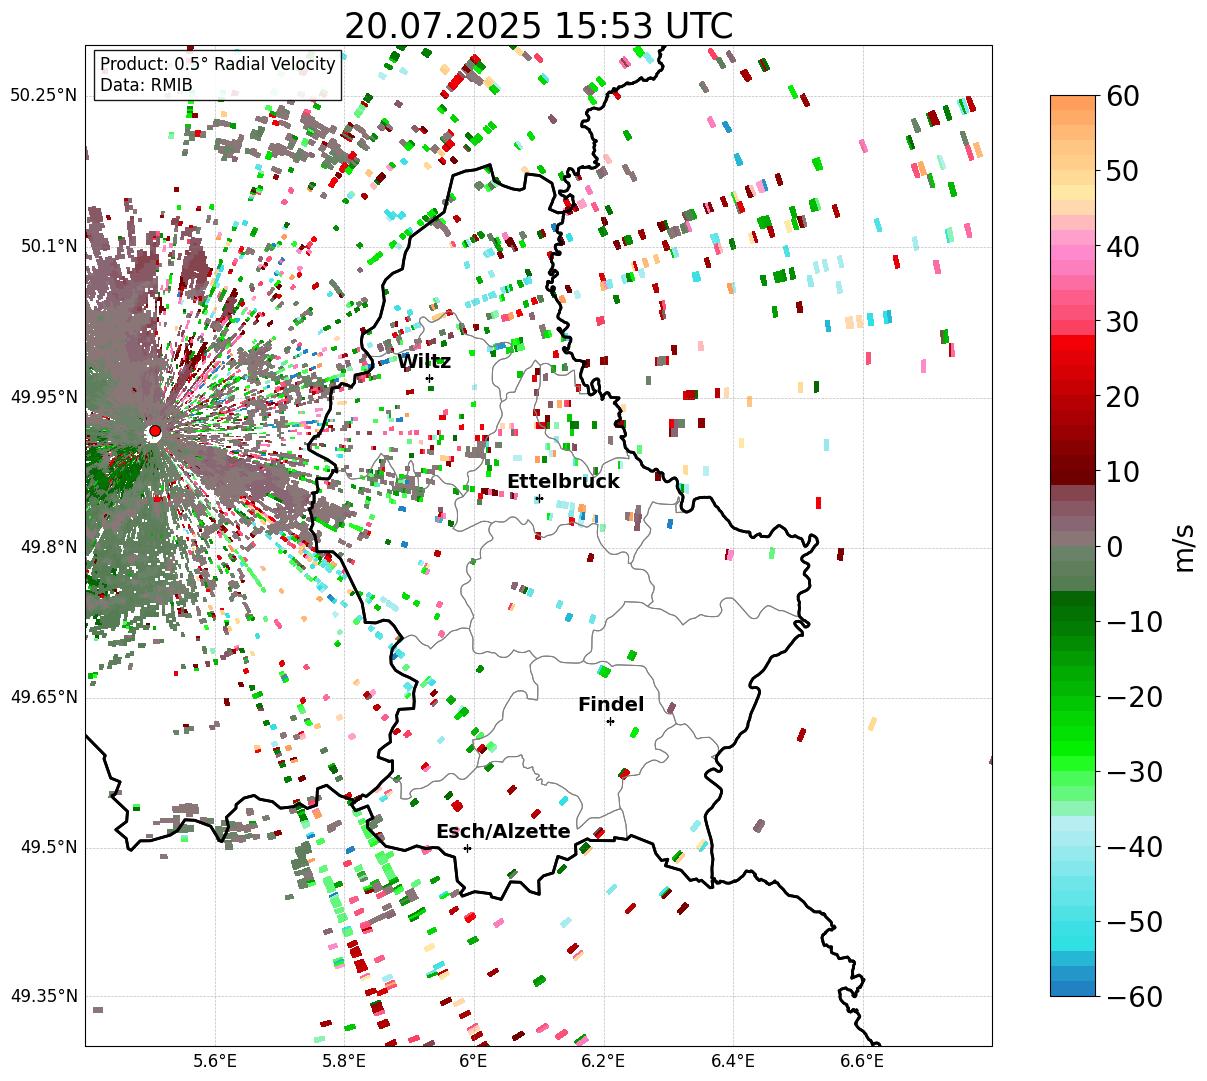Click the 49.8°N latitude tick label
Screen dimensions: 1207x1081
[47, 547]
